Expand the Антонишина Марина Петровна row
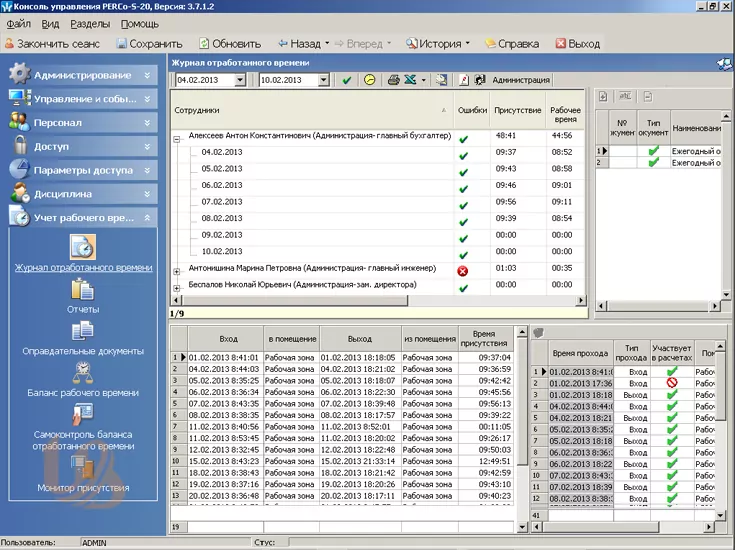This screenshot has width=735, height=550. [177, 271]
